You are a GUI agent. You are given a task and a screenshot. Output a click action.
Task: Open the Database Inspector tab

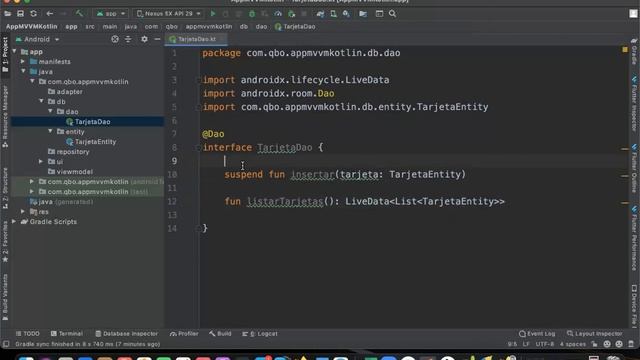click(127, 333)
